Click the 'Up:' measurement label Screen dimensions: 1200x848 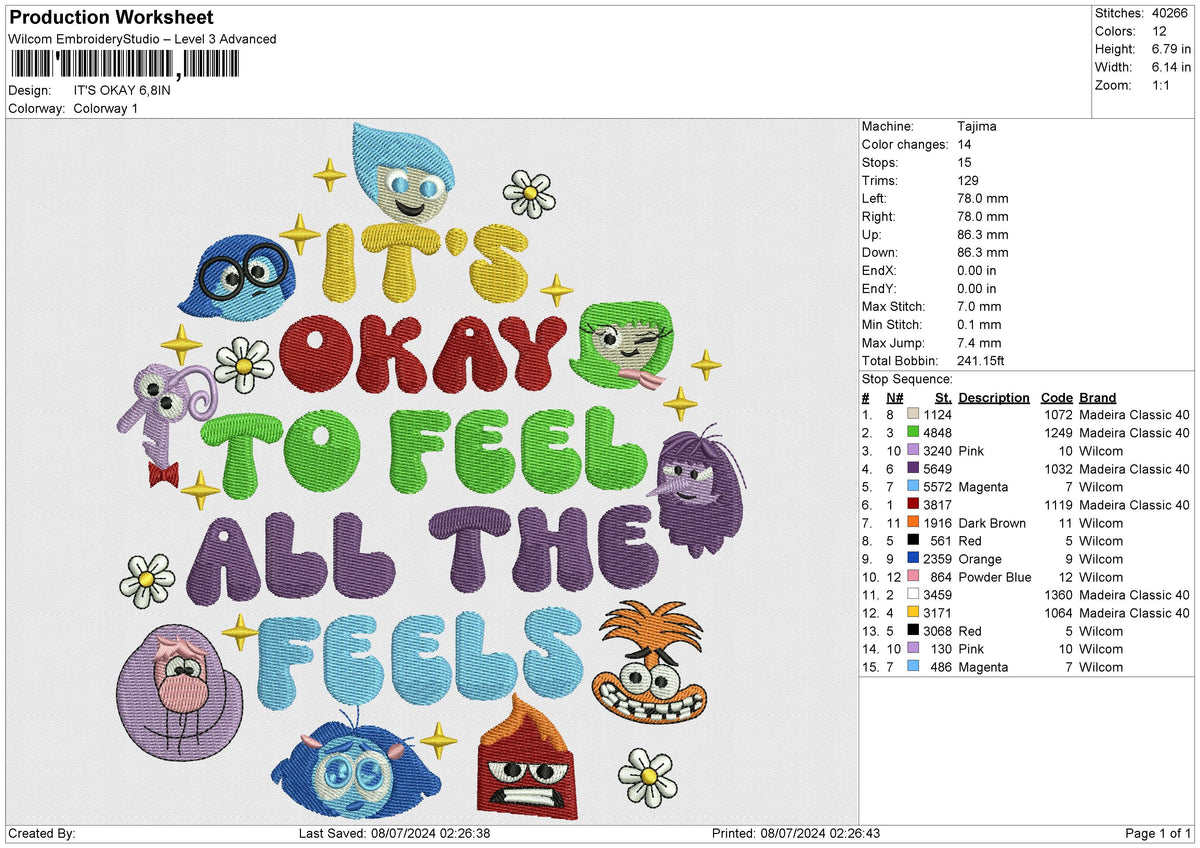click(x=872, y=235)
